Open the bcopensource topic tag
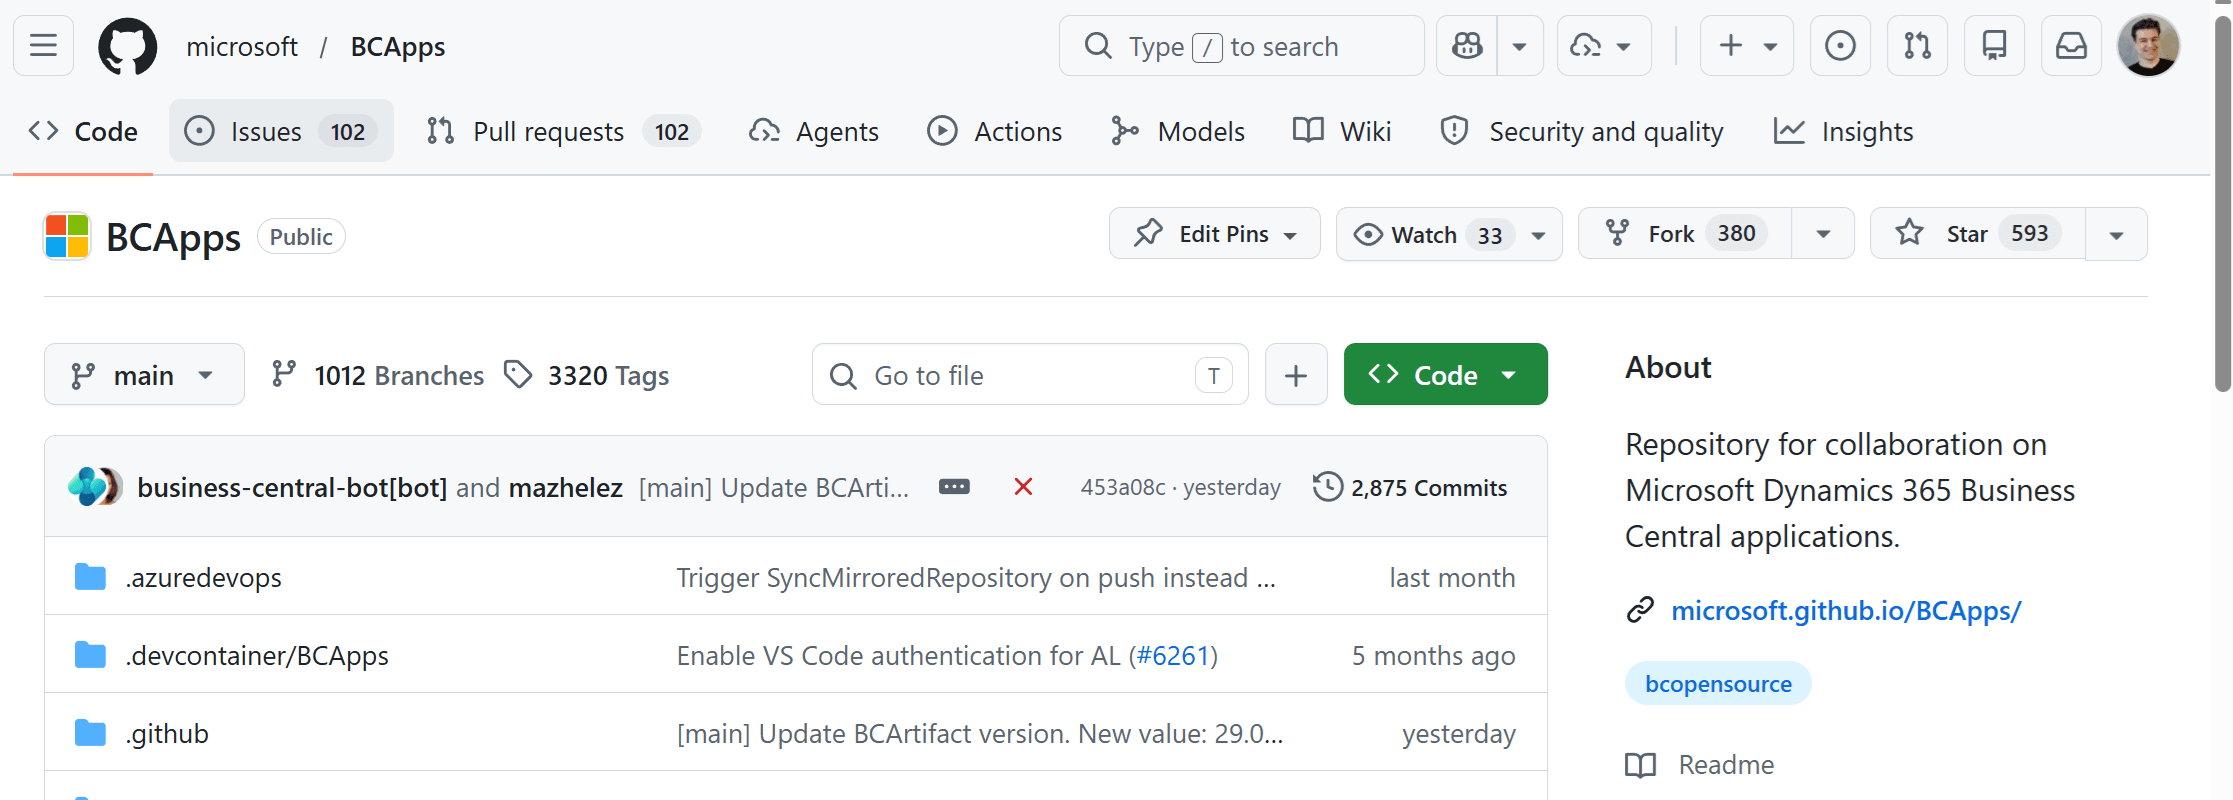Screen dimensions: 2233x800 pyautogui.click(x=1718, y=684)
